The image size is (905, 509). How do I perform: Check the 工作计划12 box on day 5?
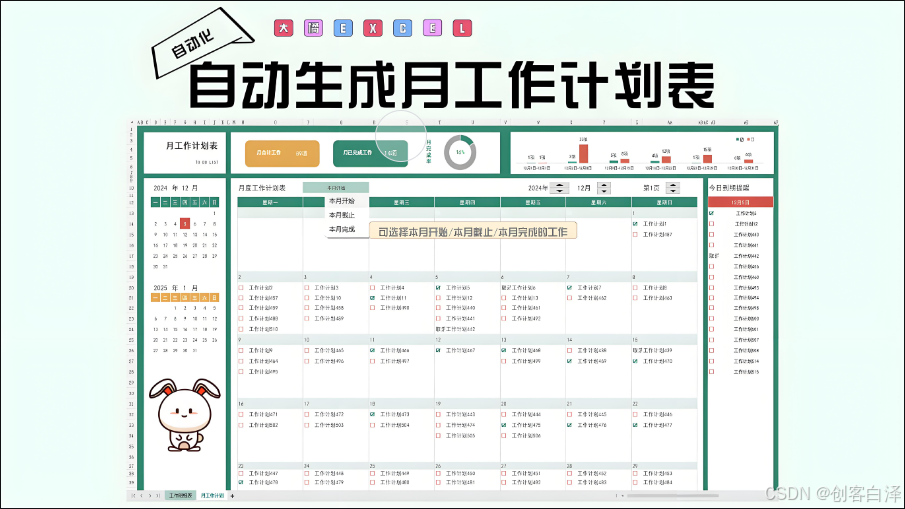tap(438, 298)
